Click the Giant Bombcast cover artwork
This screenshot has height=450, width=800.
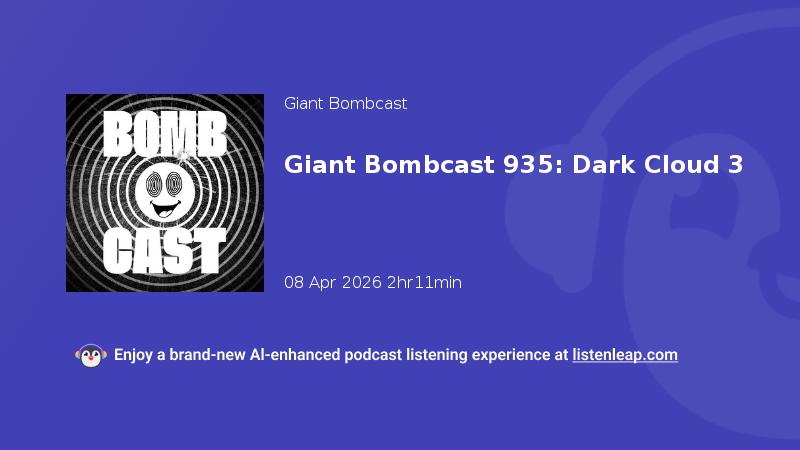[165, 193]
